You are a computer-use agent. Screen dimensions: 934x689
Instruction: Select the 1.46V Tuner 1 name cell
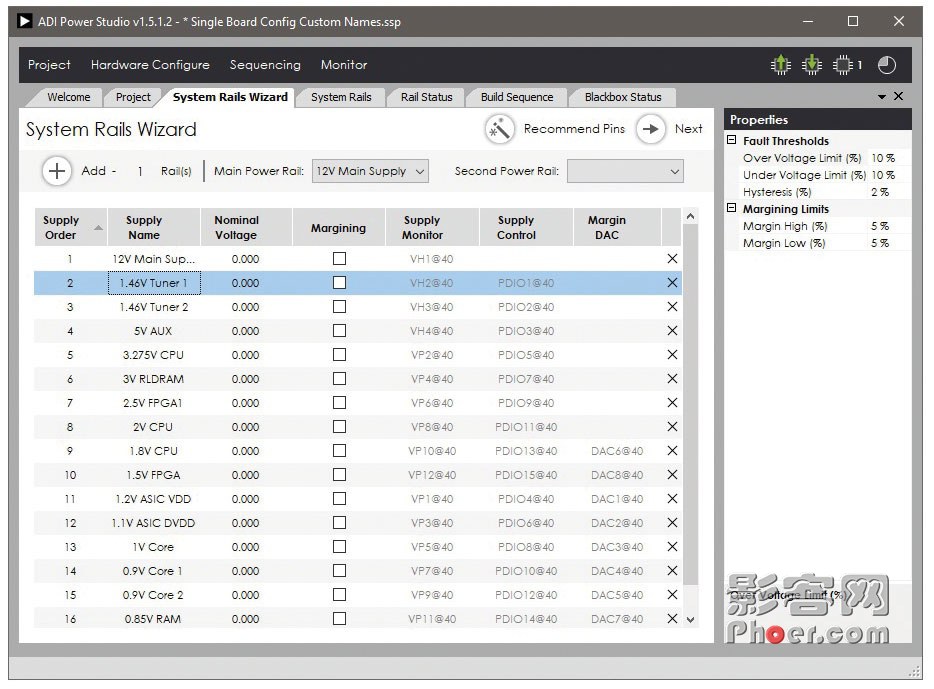(x=154, y=283)
